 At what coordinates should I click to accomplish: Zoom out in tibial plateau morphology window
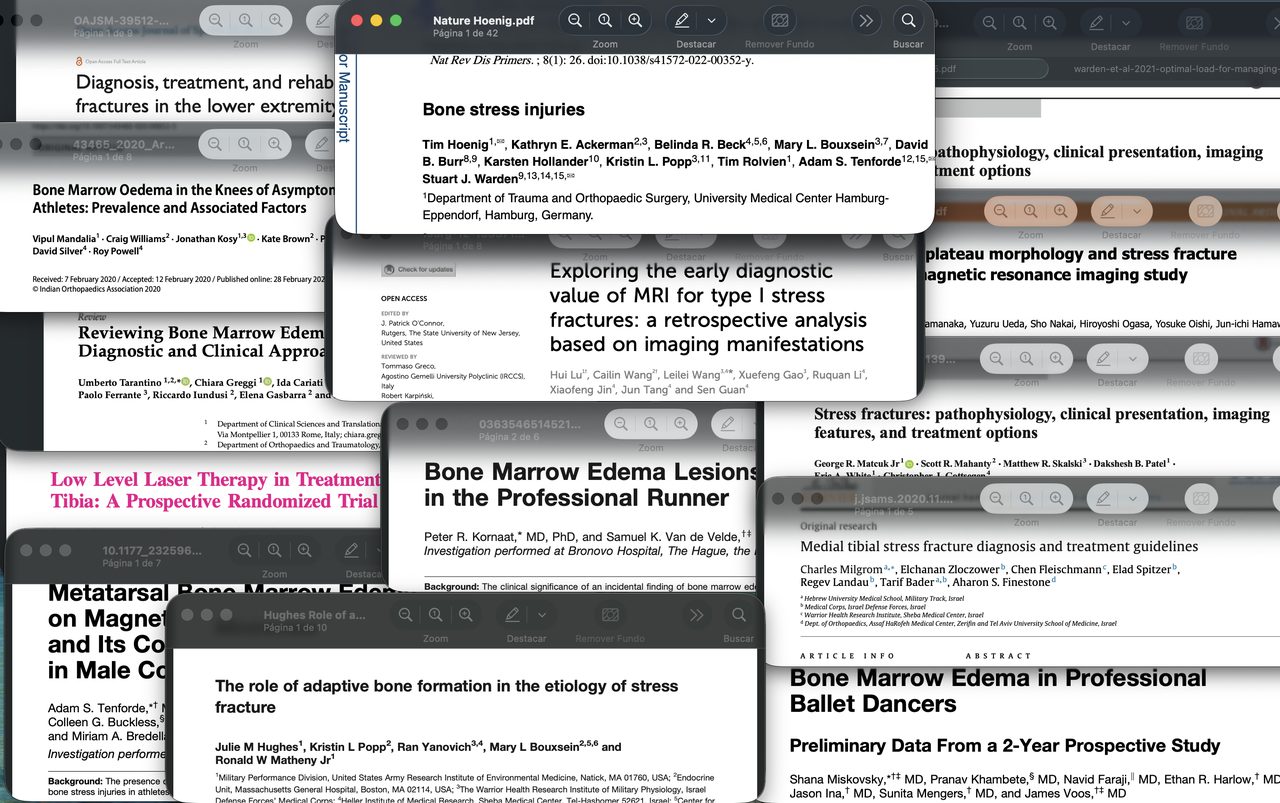(1000, 211)
